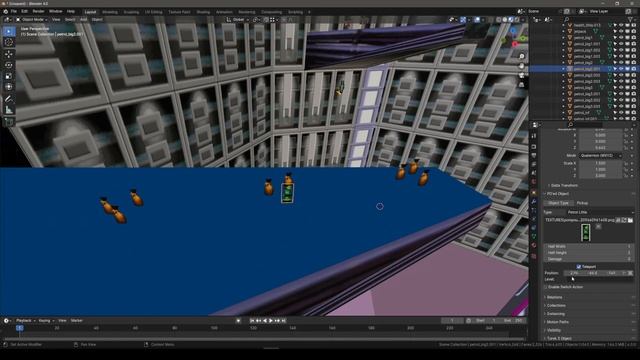The height and width of the screenshot is (360, 640).
Task: Expand the Delta Transform panel
Action: point(564,185)
